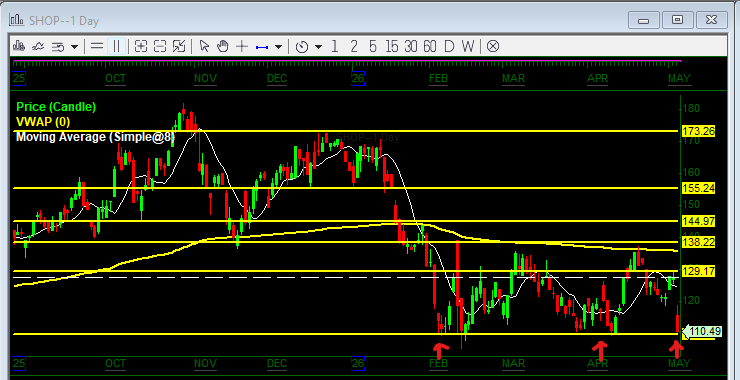Open the indicators line-study icon
Screen dimensions: 740x380
[x=38, y=46]
